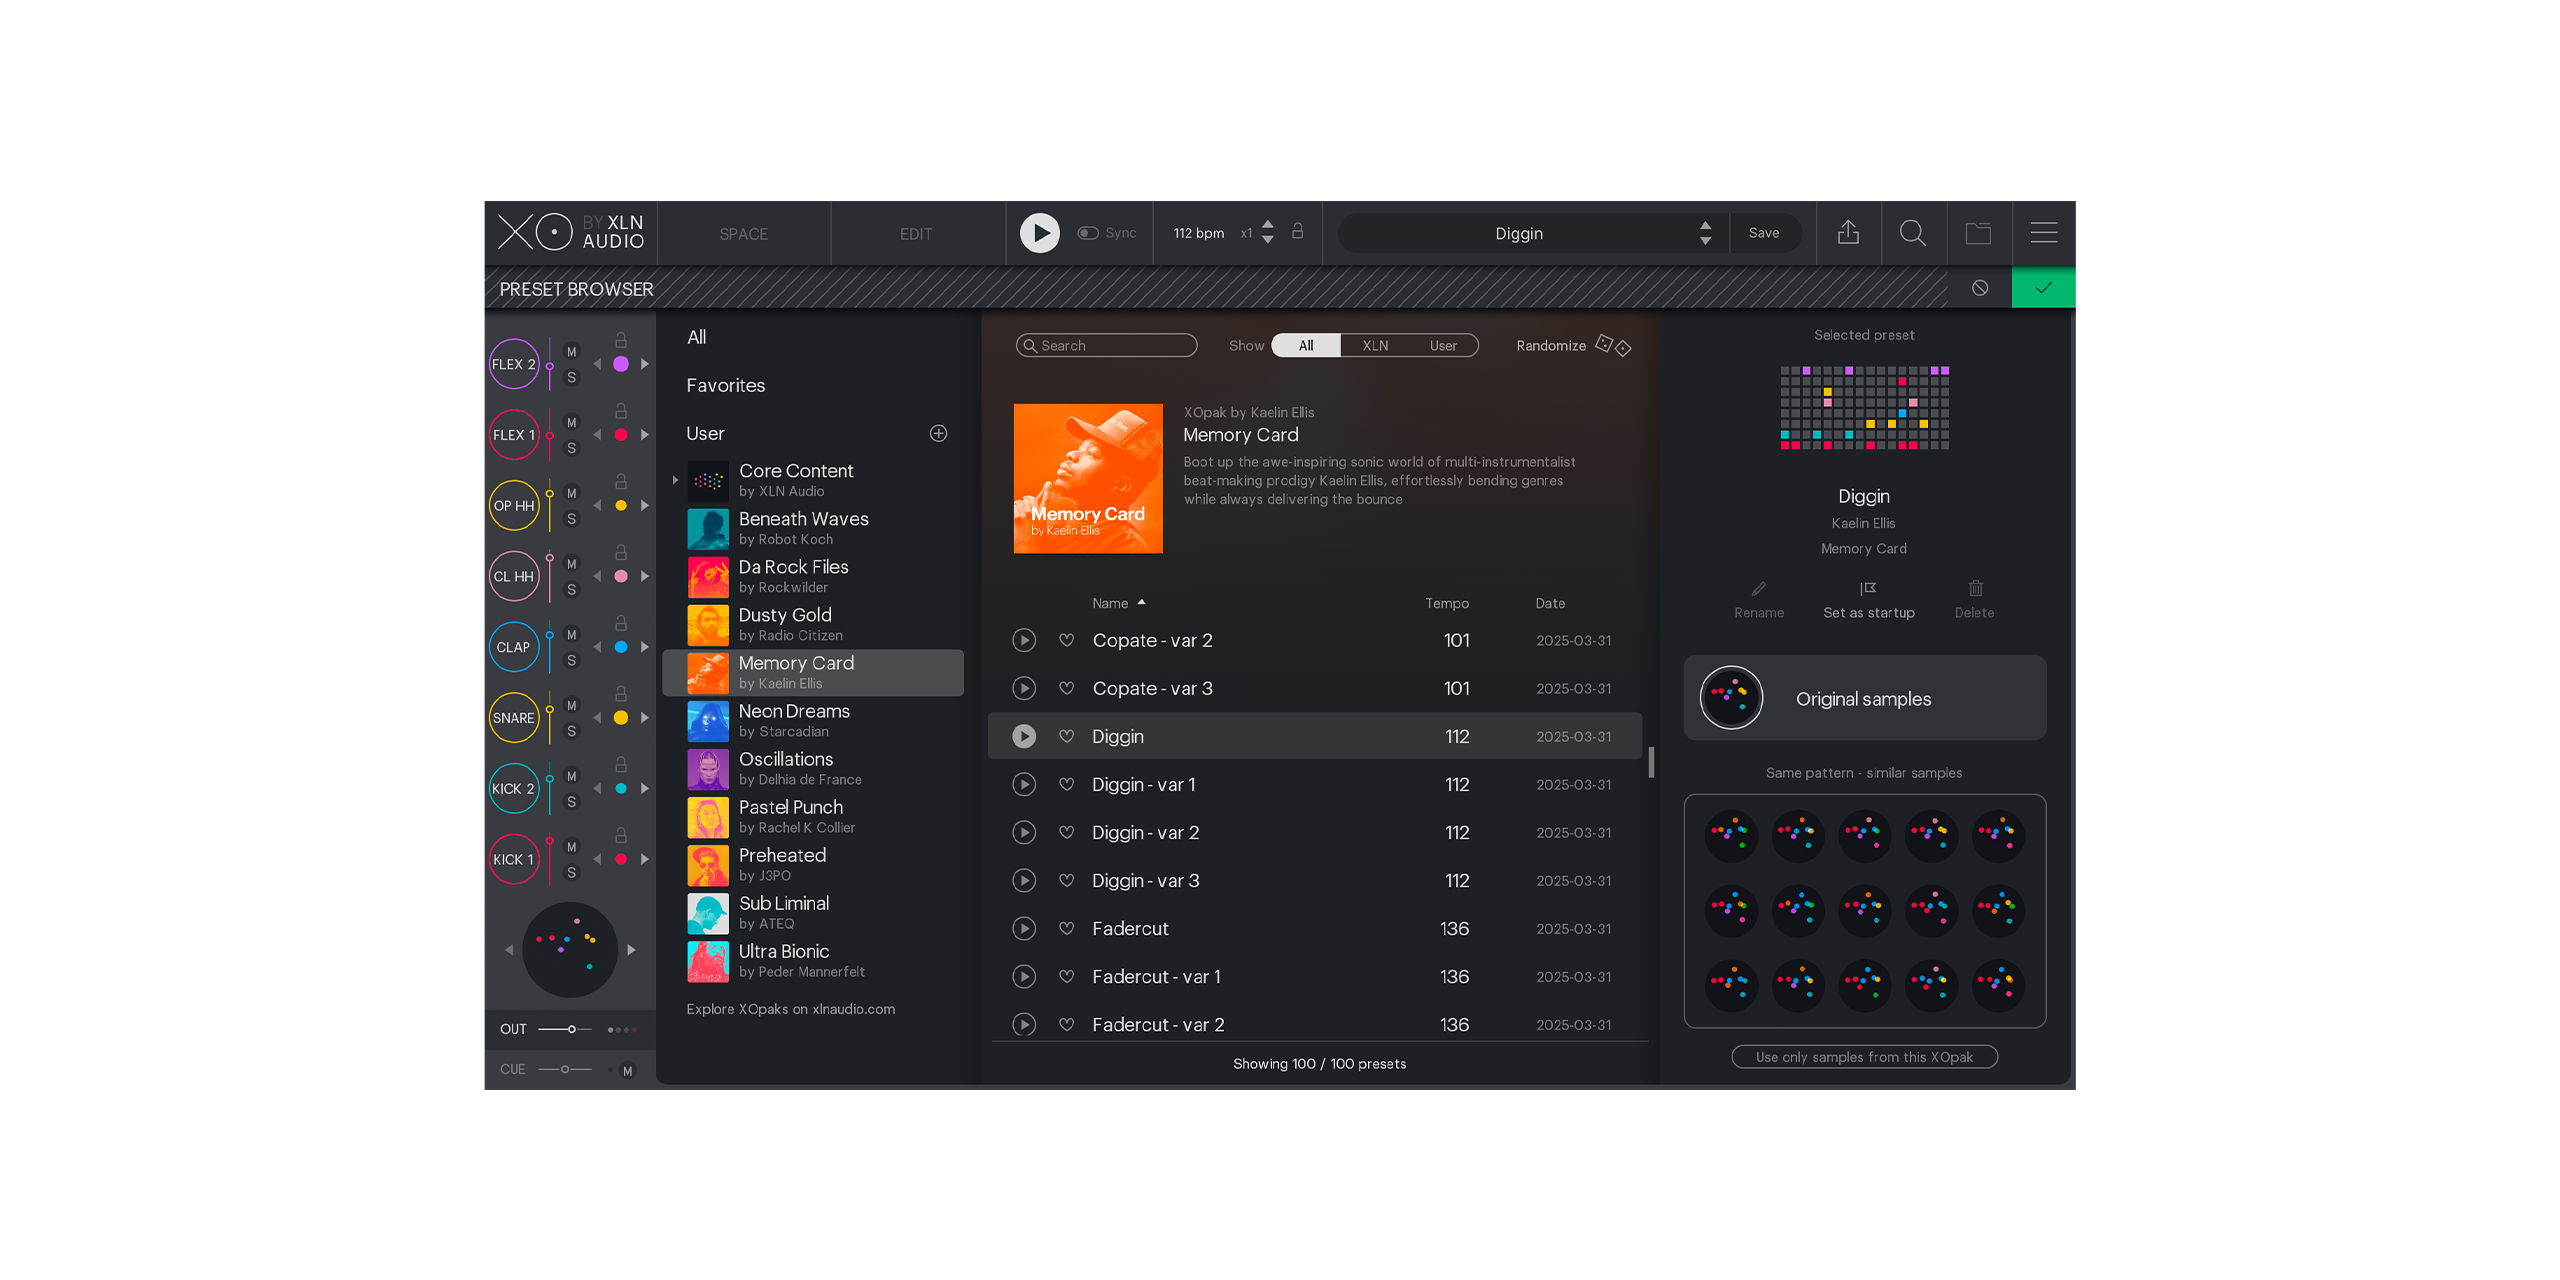Sort list by Tempo column

[x=1446, y=603]
